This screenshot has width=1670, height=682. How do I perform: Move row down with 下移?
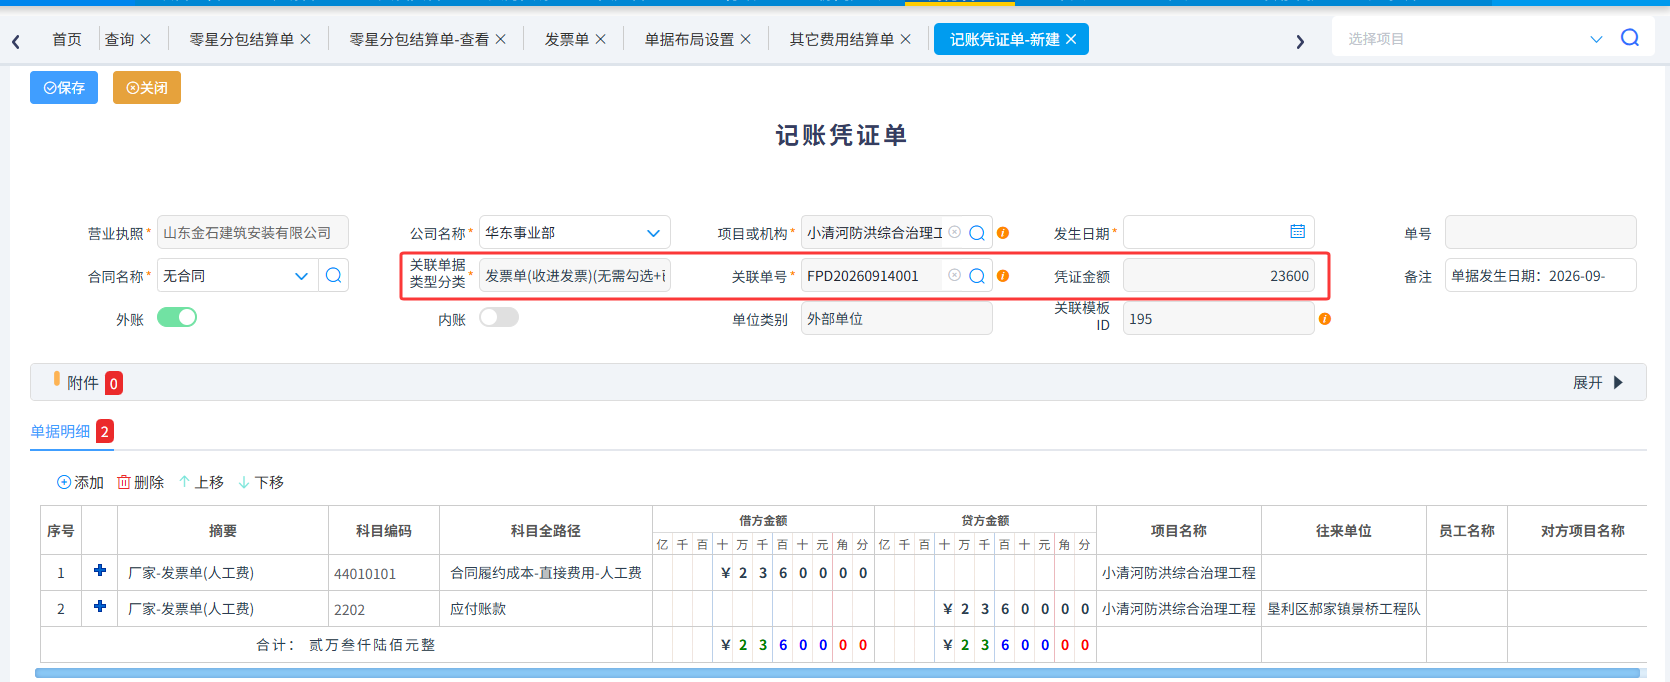261,482
